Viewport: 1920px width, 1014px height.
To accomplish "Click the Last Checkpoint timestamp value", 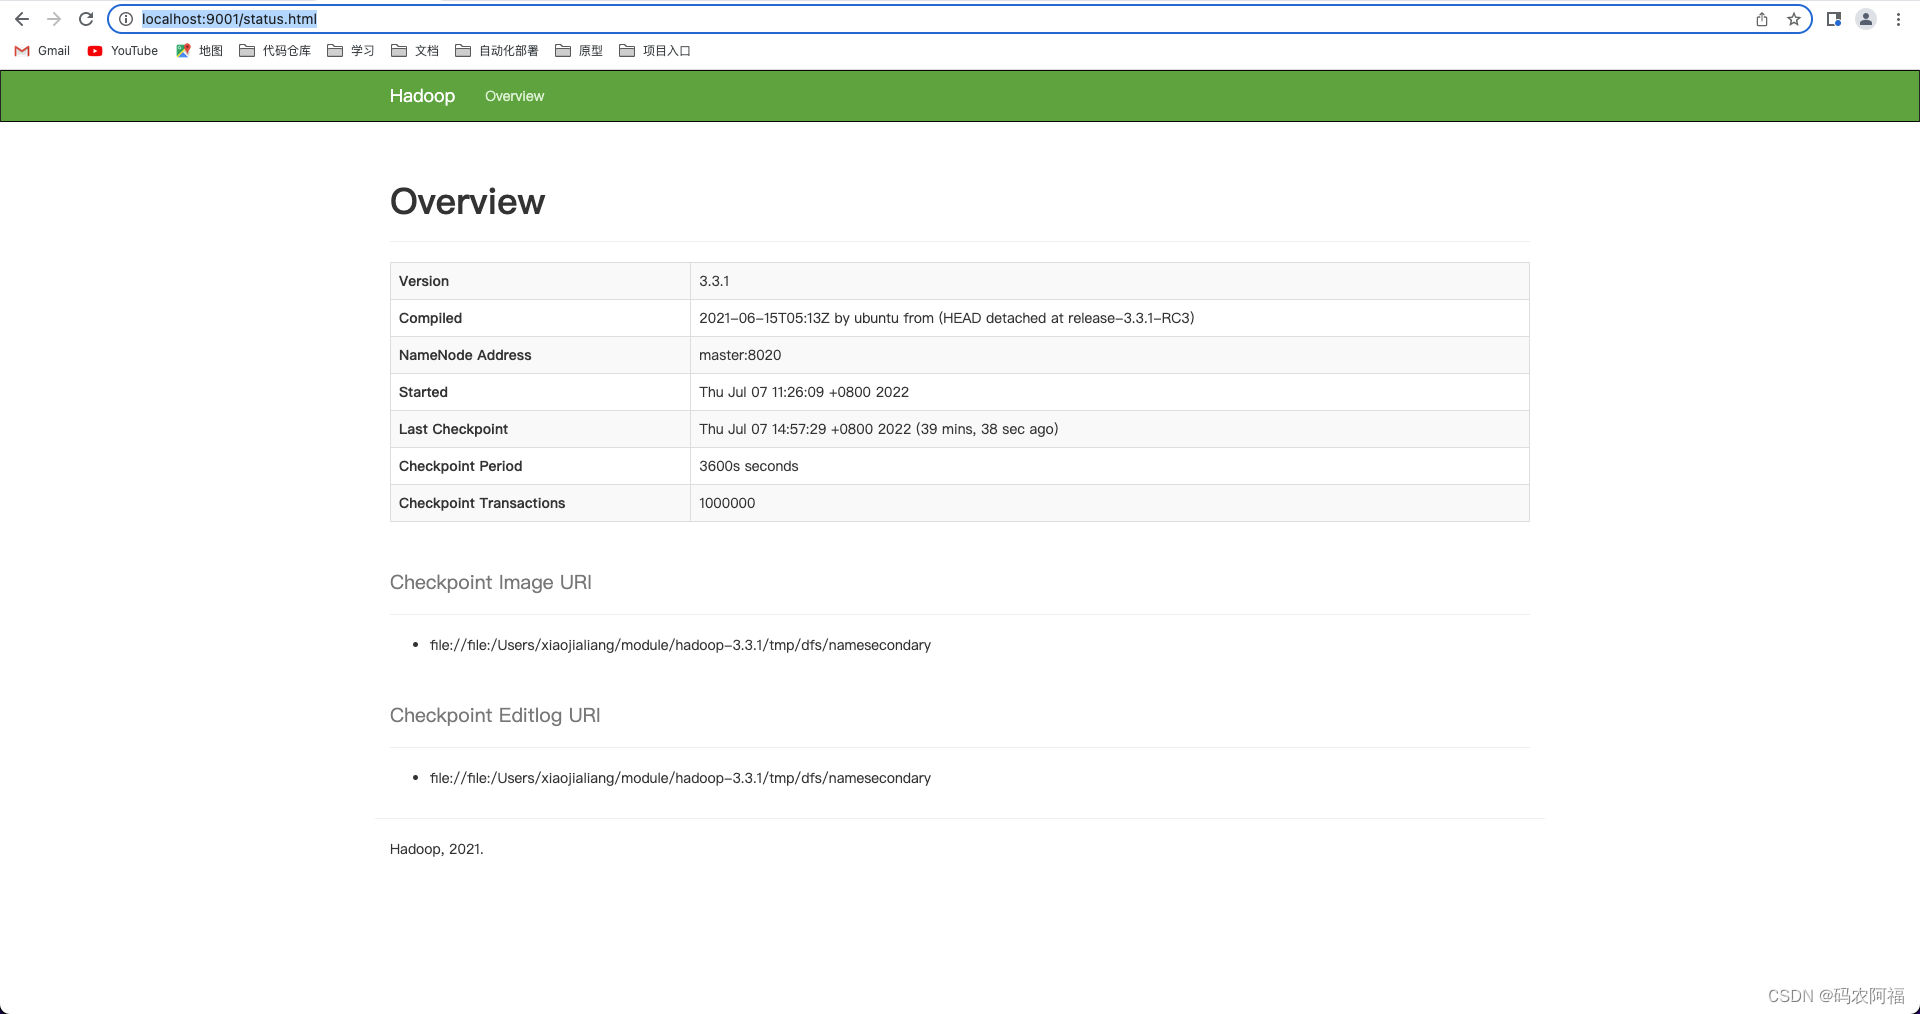I will [x=878, y=429].
